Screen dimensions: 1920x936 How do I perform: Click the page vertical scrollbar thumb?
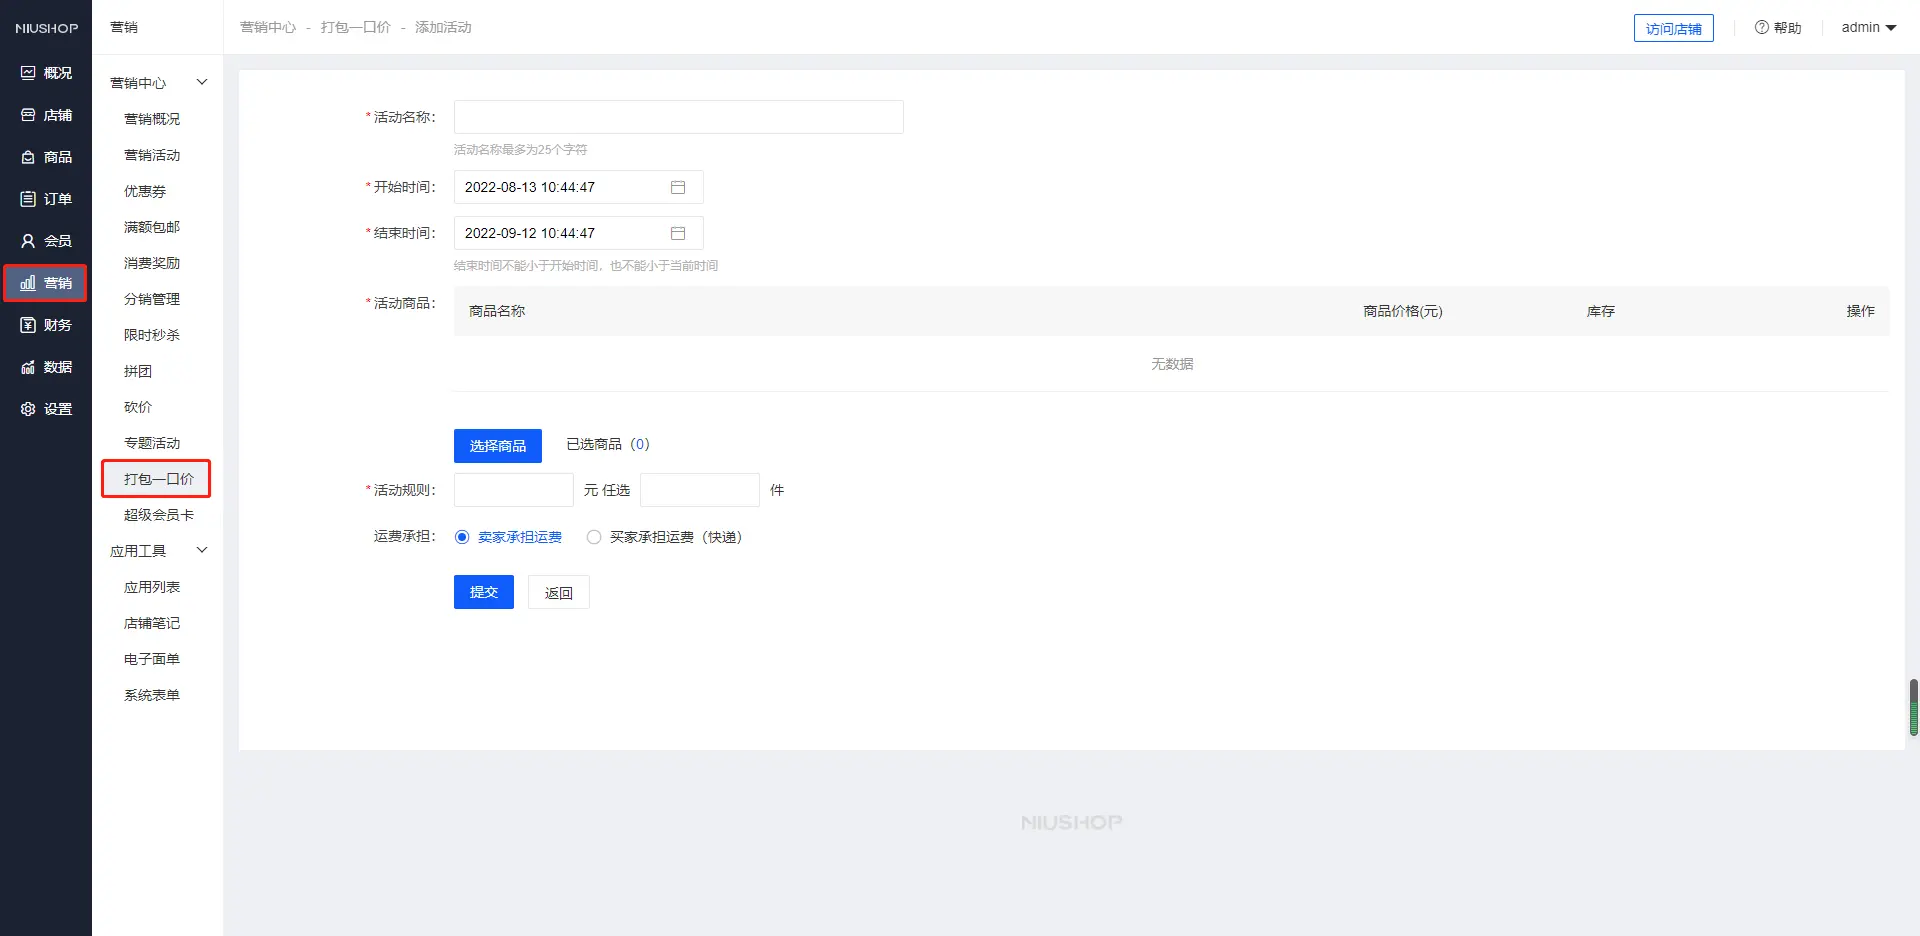click(1913, 707)
